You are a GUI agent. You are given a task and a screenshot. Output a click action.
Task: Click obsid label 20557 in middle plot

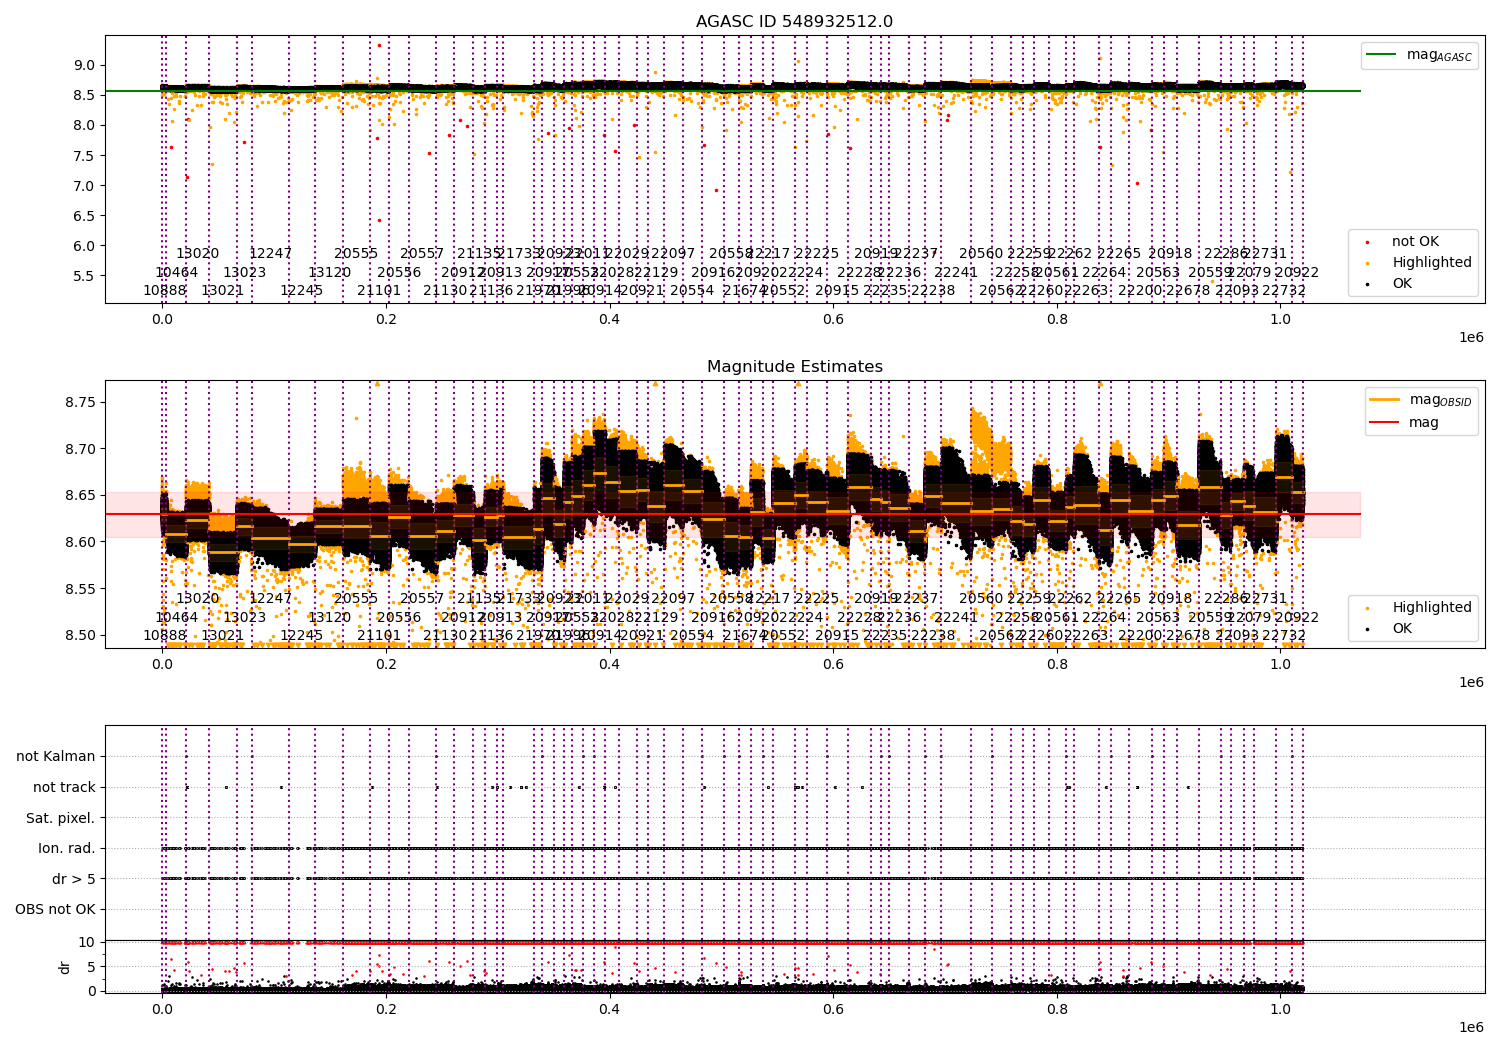click(422, 599)
